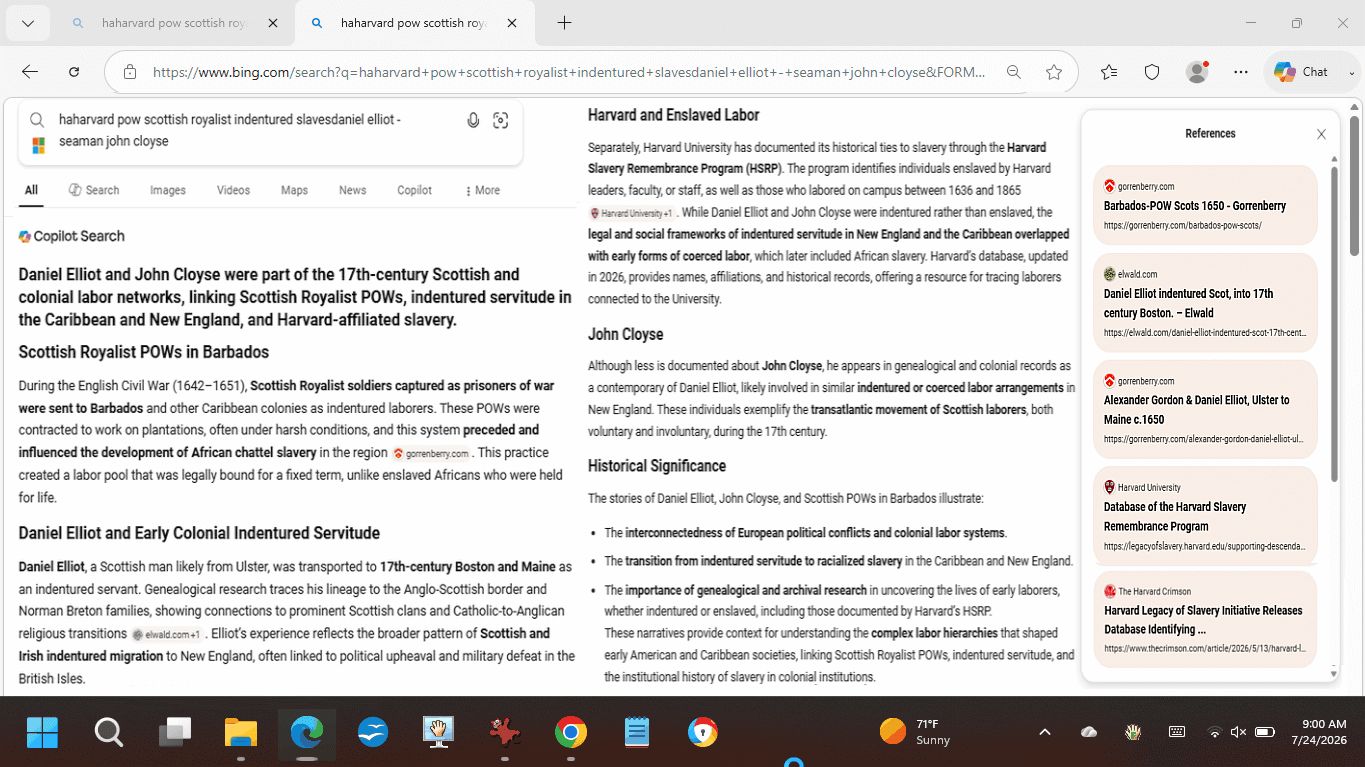Close the References panel
The height and width of the screenshot is (767, 1365).
pos(1321,134)
